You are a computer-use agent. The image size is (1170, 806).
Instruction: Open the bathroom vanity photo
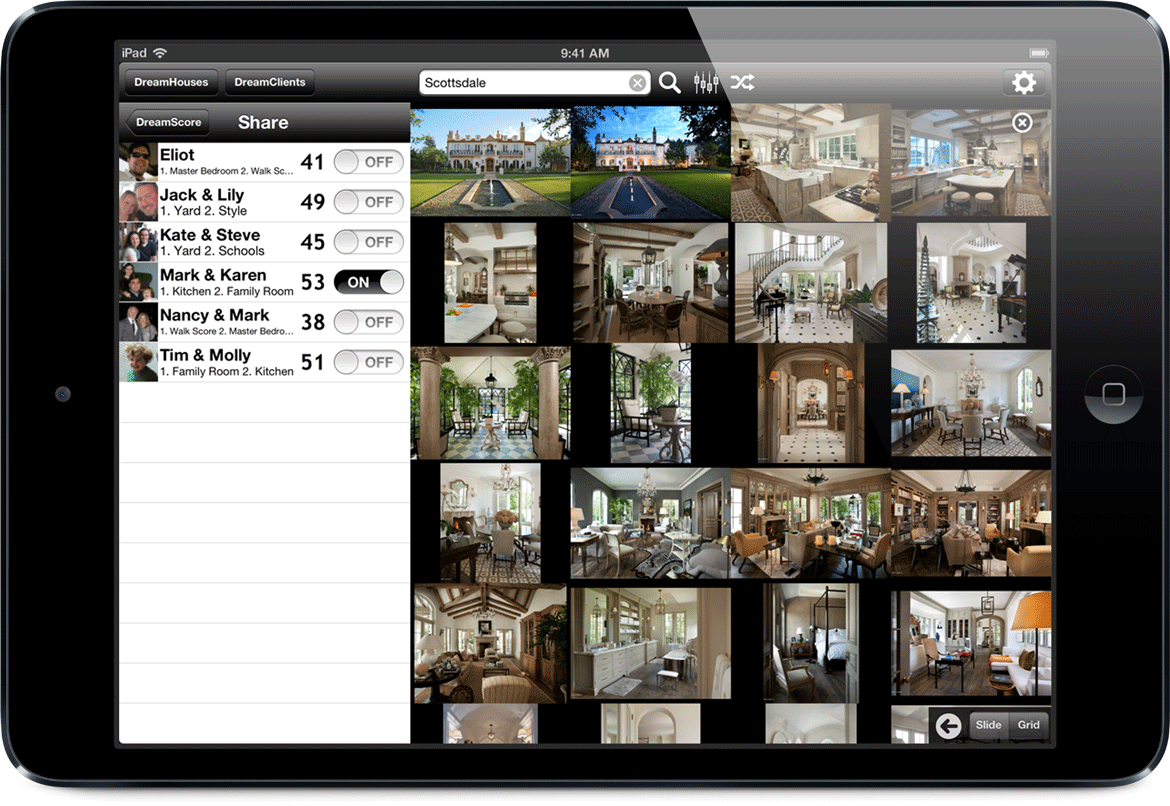651,643
